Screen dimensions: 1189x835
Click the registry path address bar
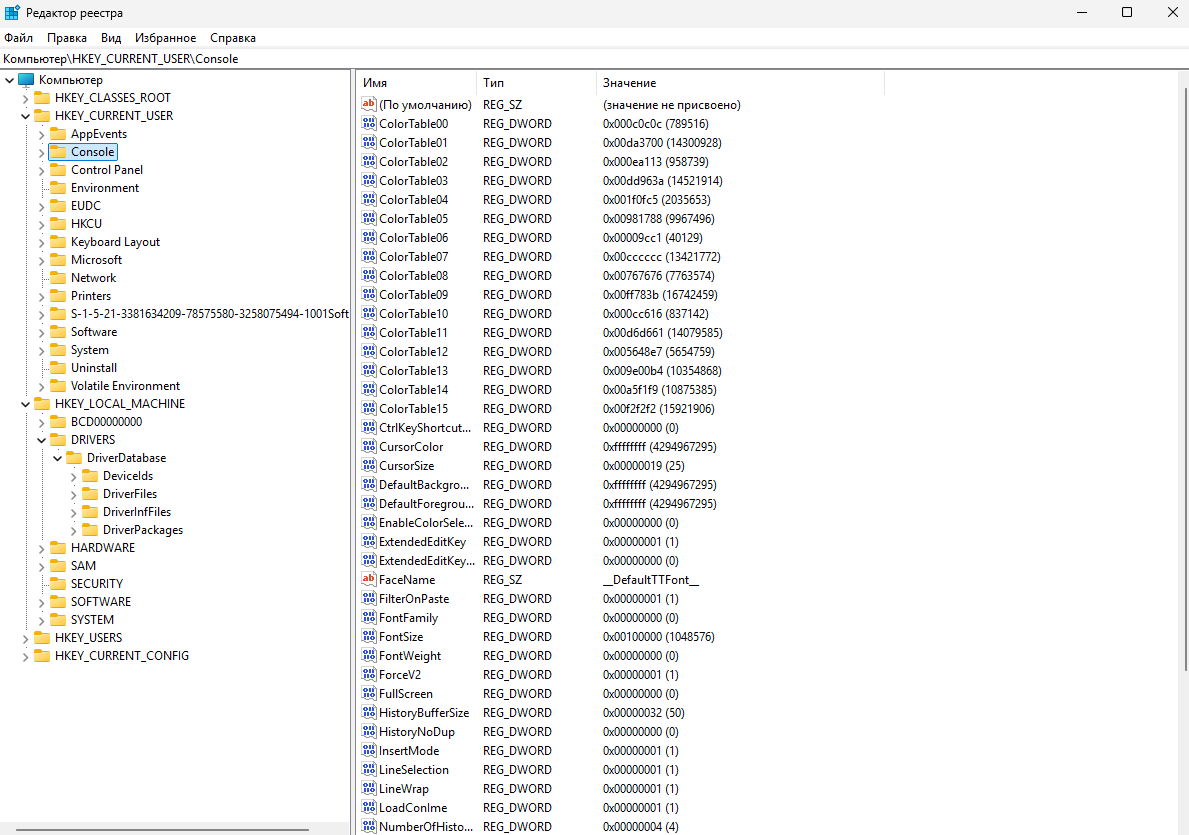tap(594, 58)
